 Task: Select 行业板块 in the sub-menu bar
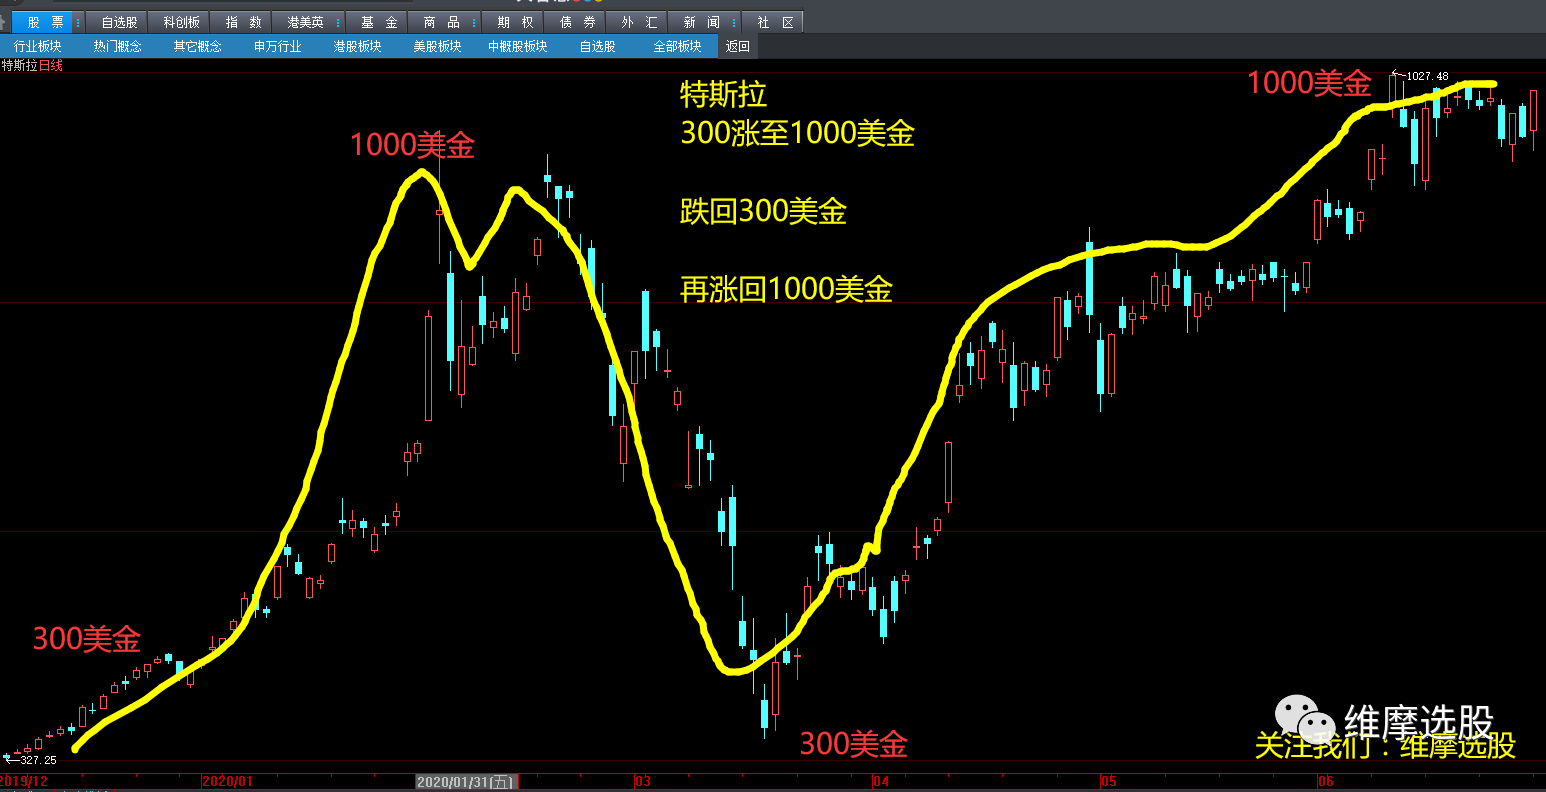(x=38, y=46)
